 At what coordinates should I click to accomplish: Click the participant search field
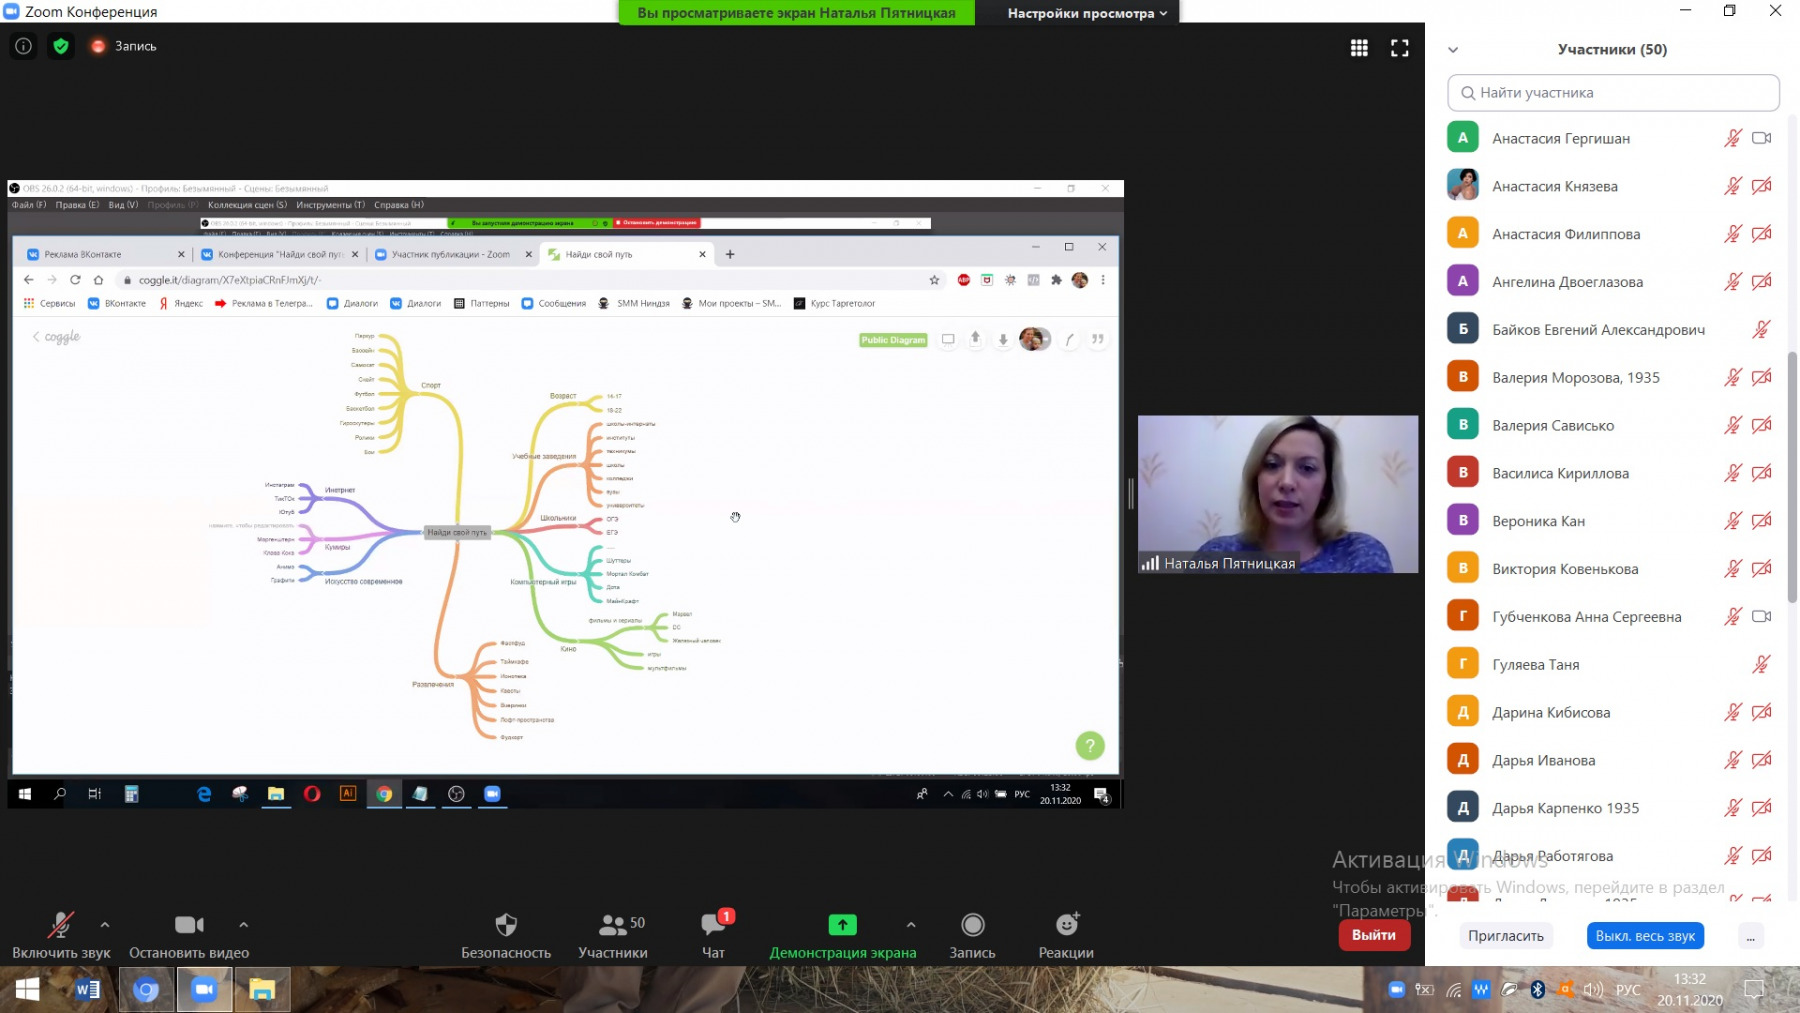(1613, 93)
